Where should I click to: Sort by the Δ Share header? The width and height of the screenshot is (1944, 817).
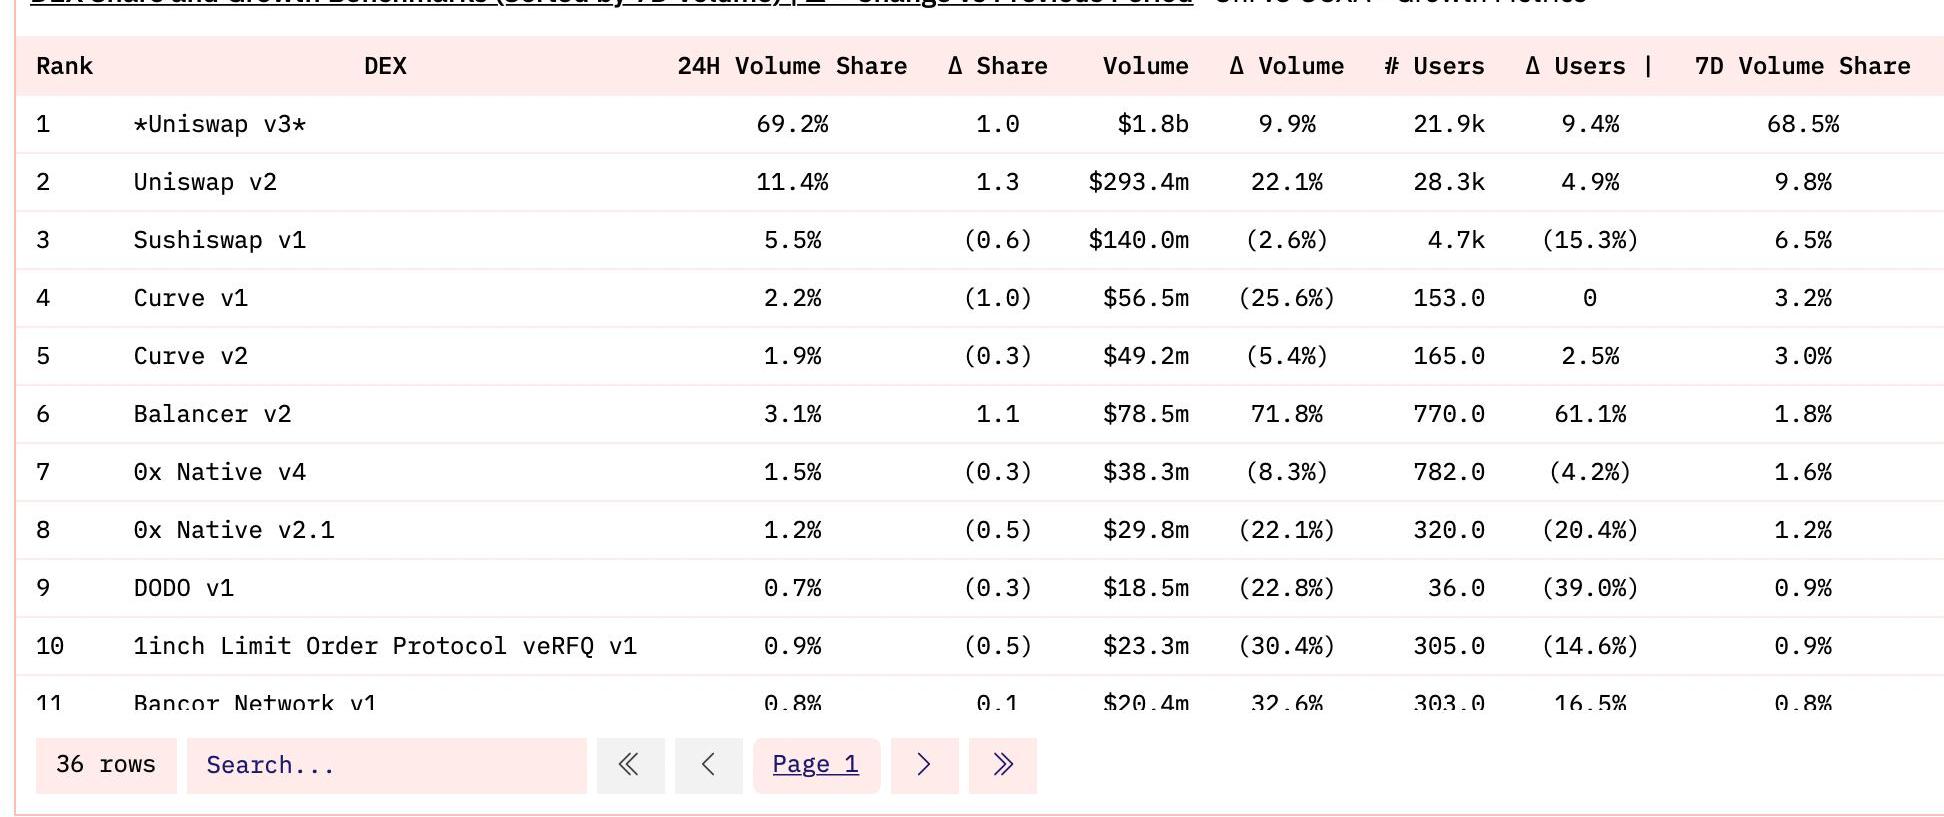click(997, 66)
